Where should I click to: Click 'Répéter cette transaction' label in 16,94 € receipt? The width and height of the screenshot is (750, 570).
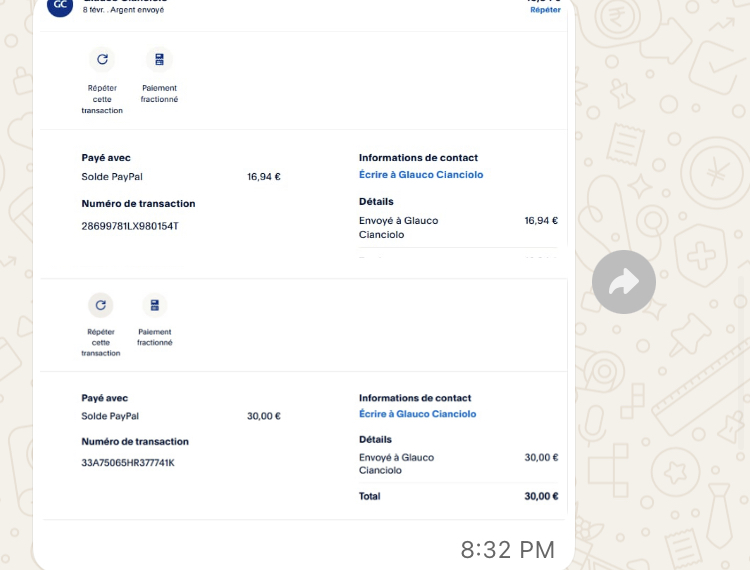coord(102,99)
